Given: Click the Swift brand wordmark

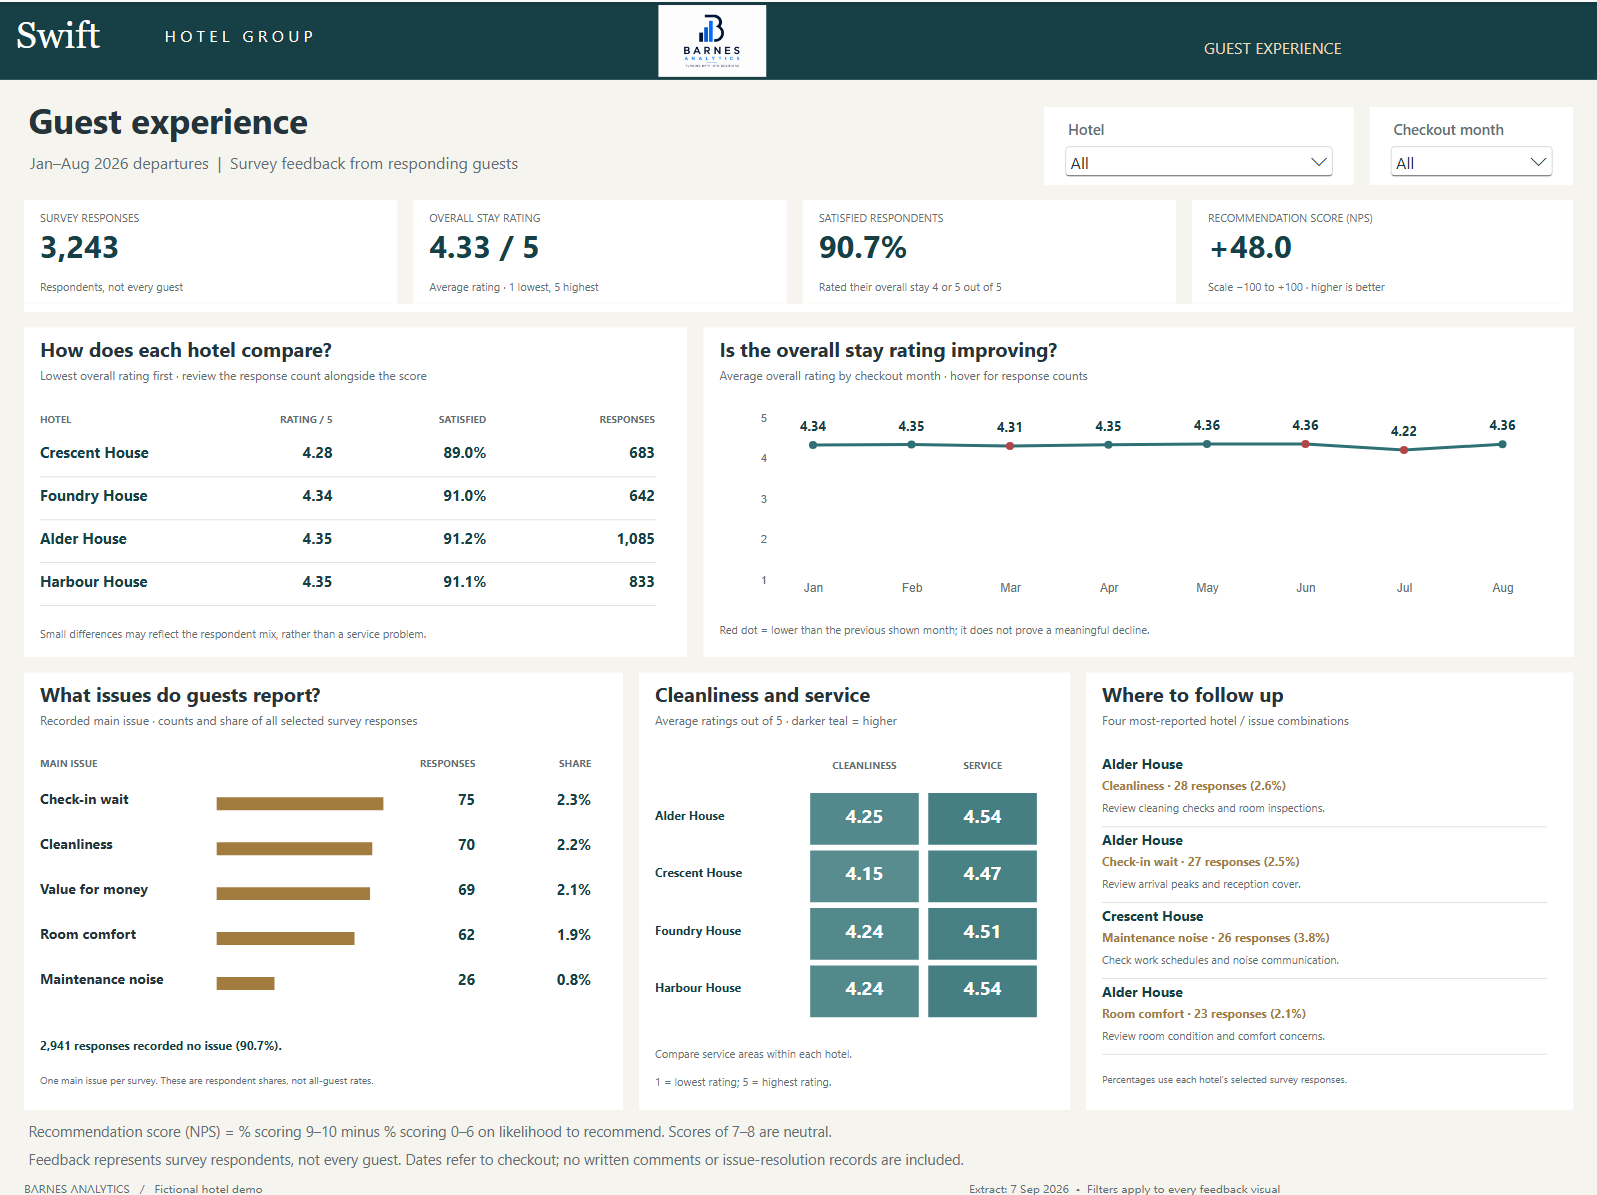Looking at the screenshot, I should [x=59, y=35].
